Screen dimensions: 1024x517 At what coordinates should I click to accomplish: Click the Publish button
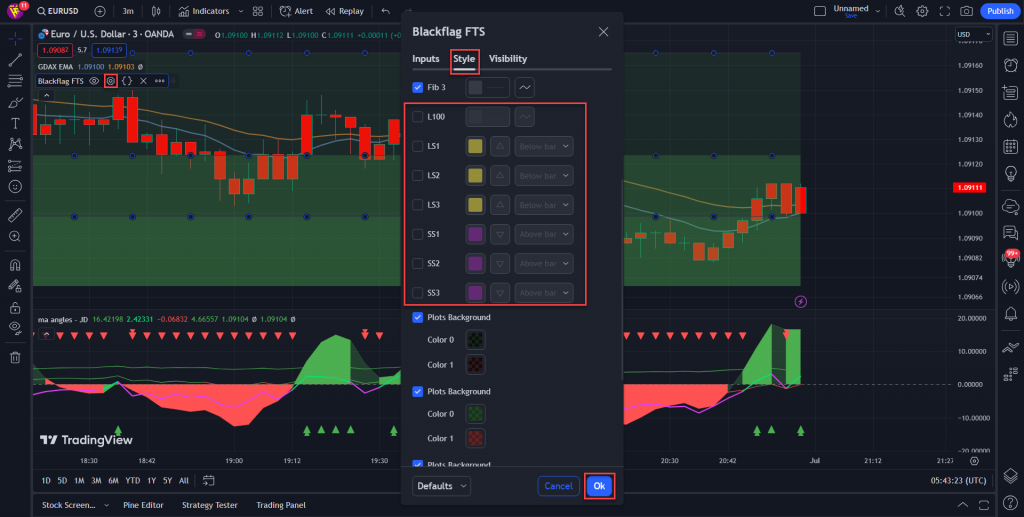(1000, 11)
